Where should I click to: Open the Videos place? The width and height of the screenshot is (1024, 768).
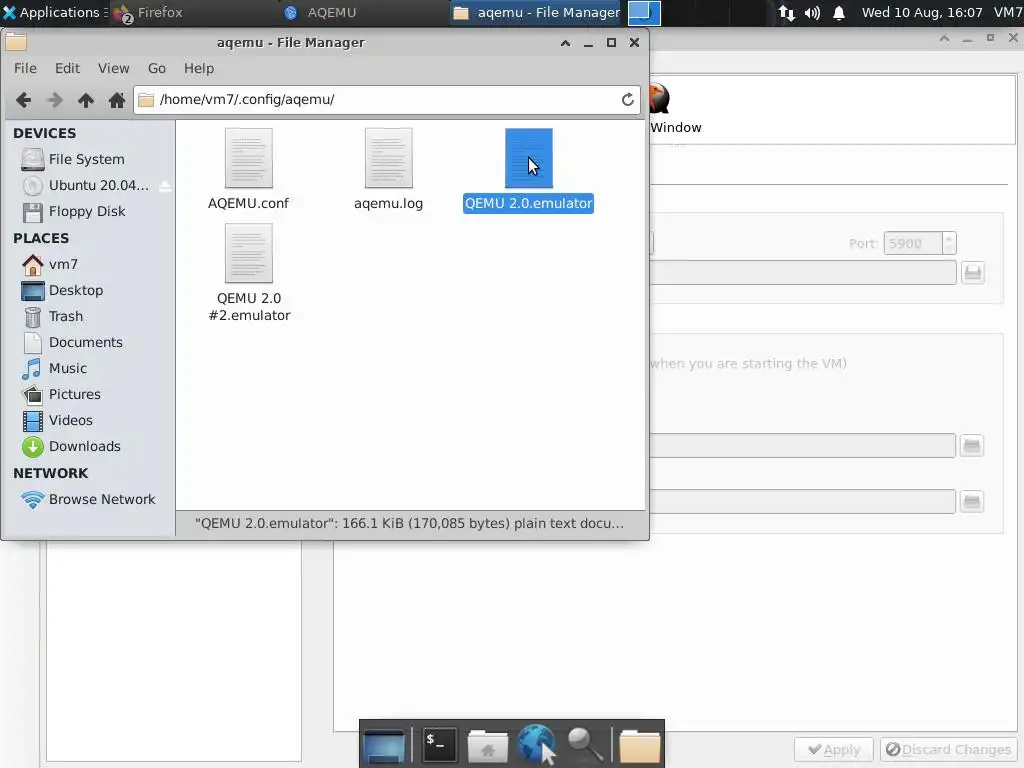pyautogui.click(x=71, y=421)
